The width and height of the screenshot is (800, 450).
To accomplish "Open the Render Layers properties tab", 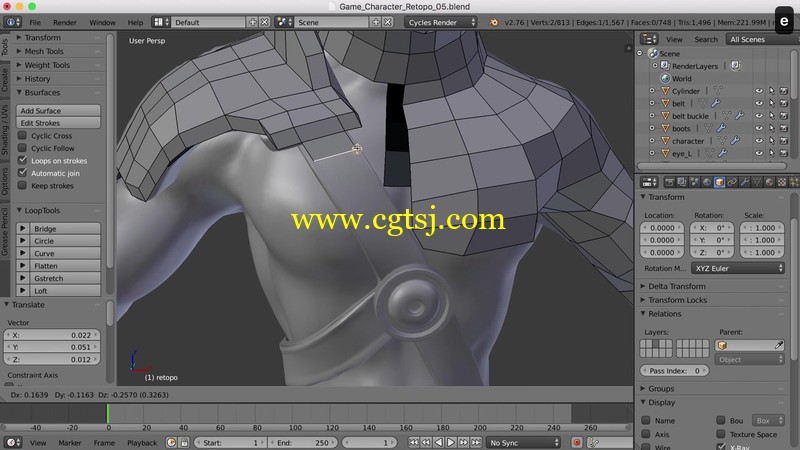I will 682,182.
